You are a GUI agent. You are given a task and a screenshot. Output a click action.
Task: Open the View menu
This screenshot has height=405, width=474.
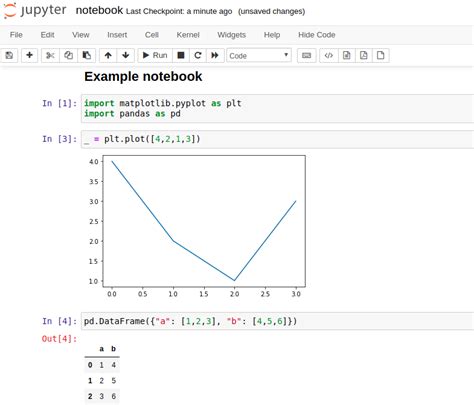coord(81,35)
